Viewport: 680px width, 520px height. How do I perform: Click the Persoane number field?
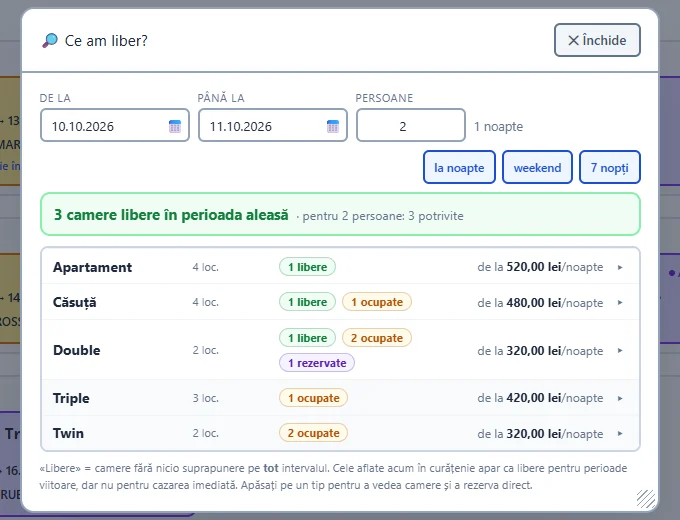[411, 125]
